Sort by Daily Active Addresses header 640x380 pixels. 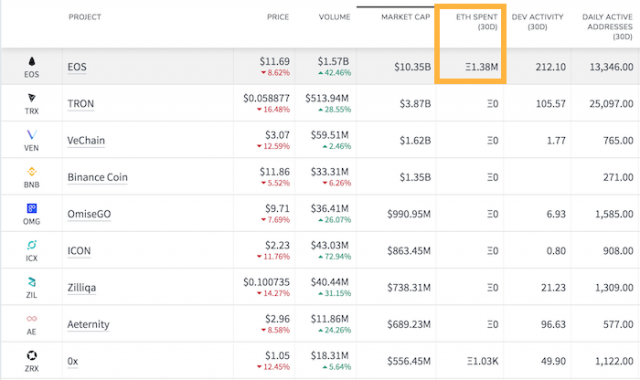pos(607,27)
